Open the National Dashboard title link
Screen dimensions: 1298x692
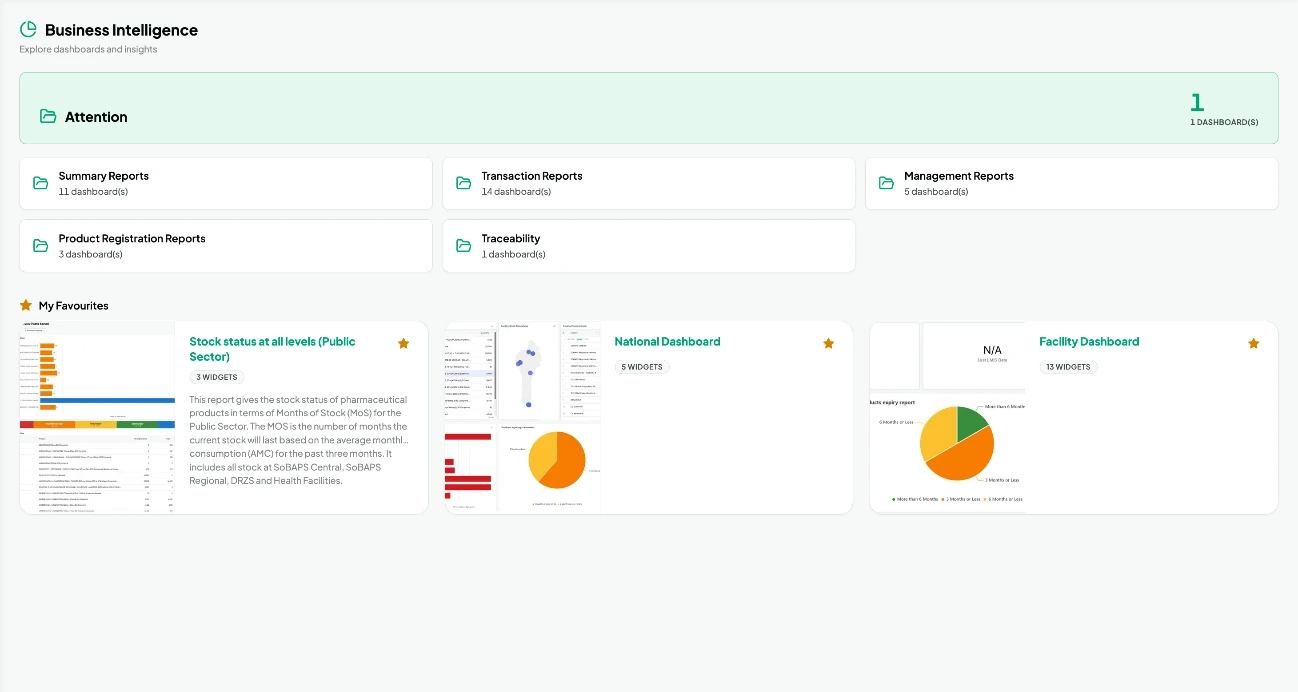click(667, 342)
